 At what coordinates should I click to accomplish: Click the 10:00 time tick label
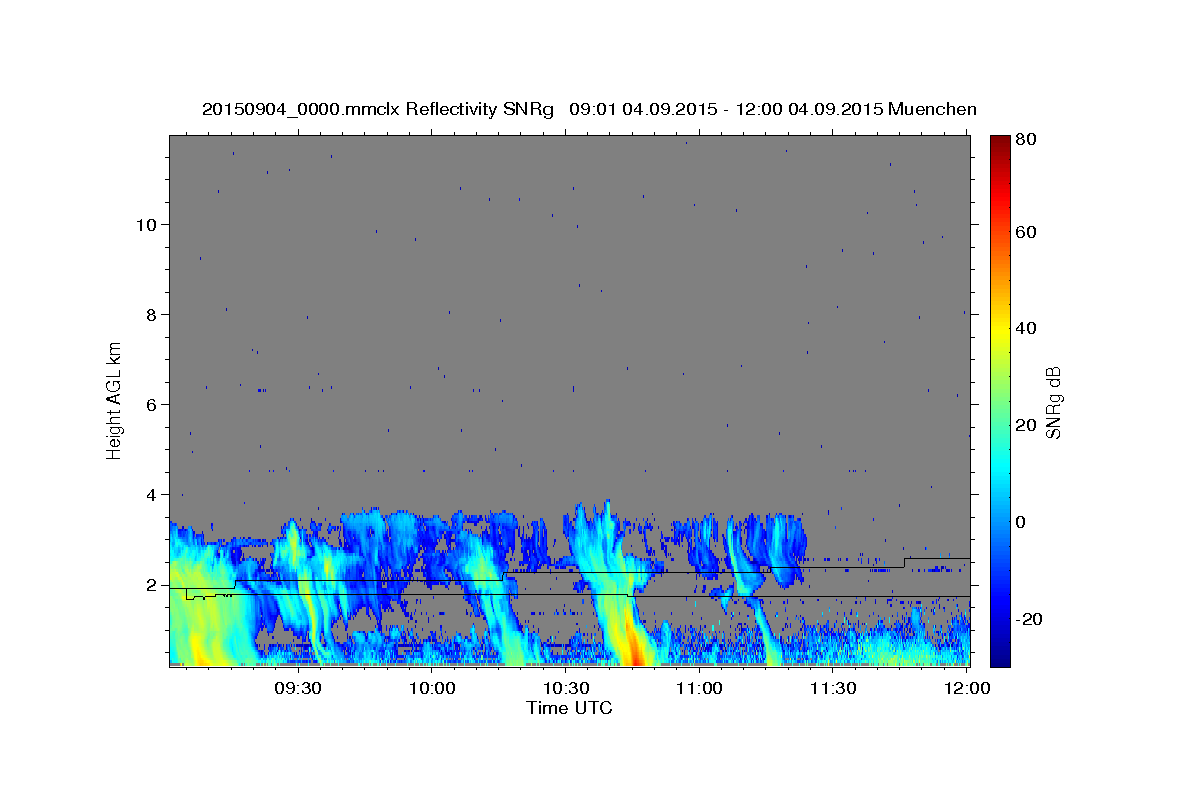click(x=432, y=688)
